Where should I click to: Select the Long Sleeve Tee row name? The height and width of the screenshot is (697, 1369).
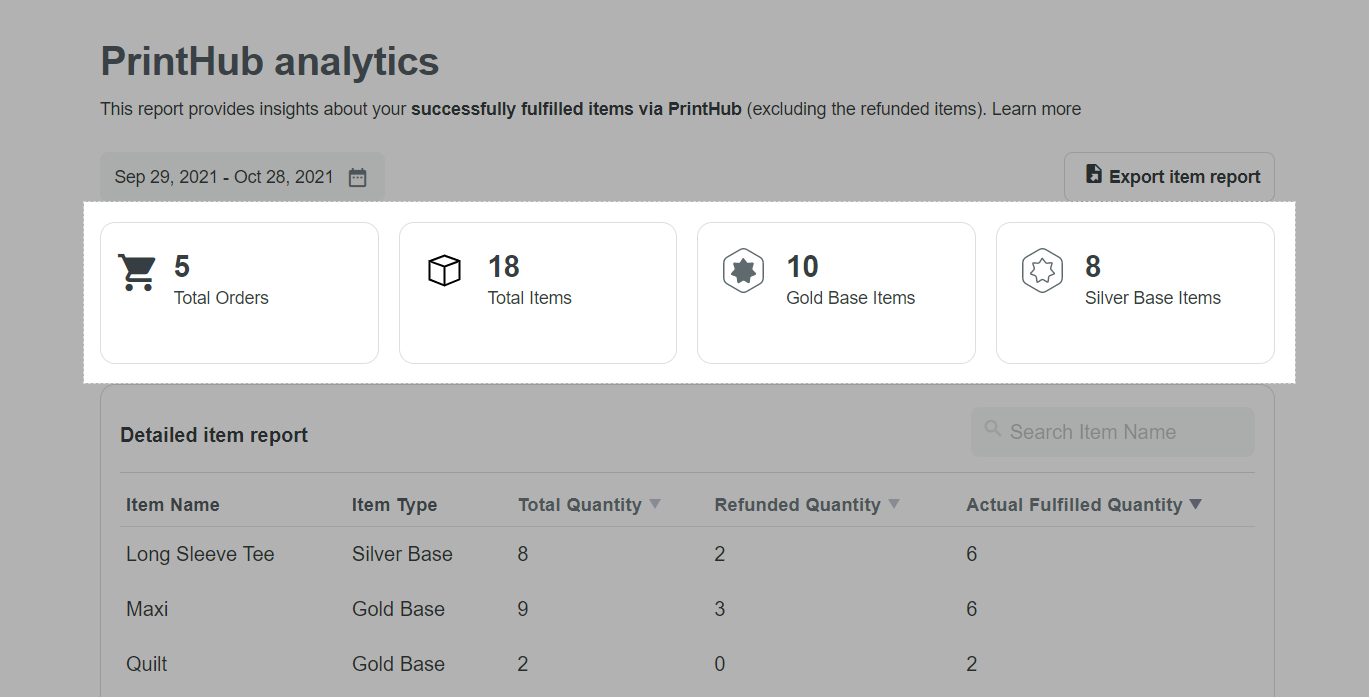click(x=200, y=554)
